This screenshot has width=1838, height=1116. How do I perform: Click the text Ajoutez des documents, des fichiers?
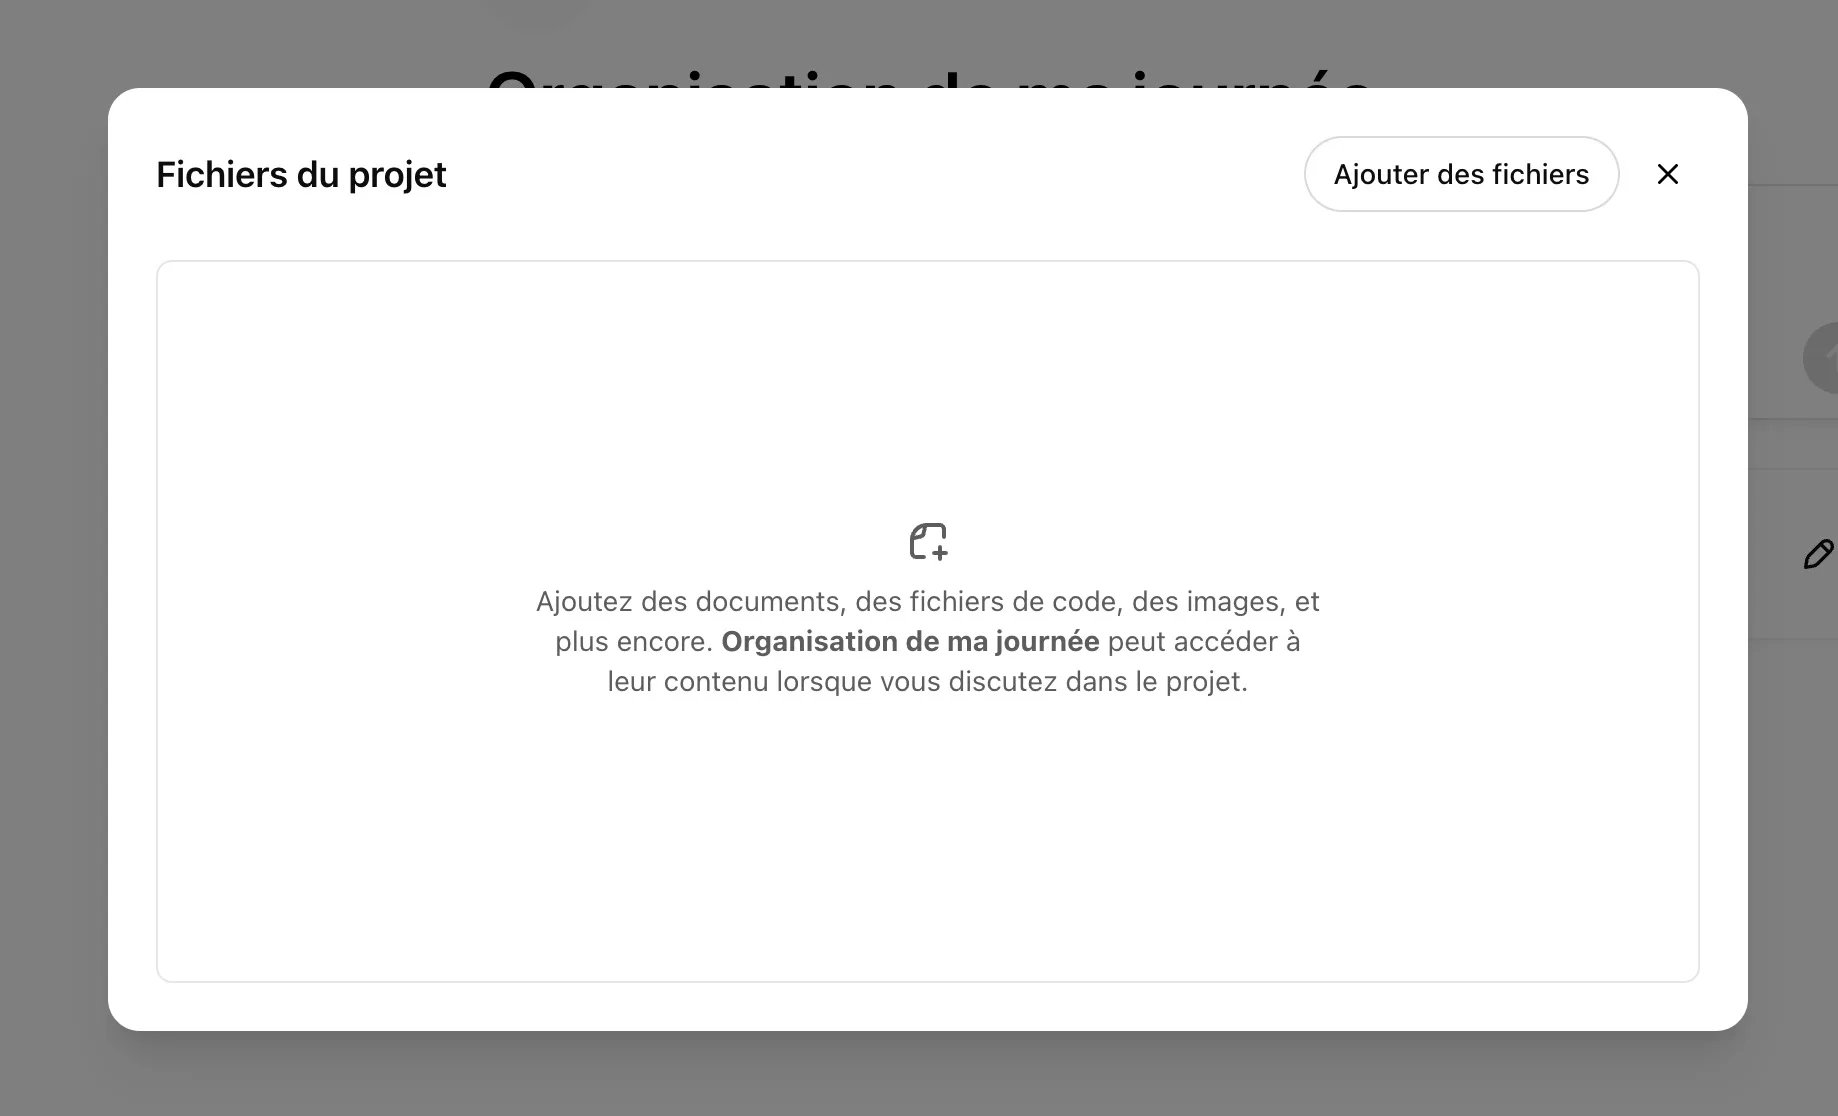[772, 601]
